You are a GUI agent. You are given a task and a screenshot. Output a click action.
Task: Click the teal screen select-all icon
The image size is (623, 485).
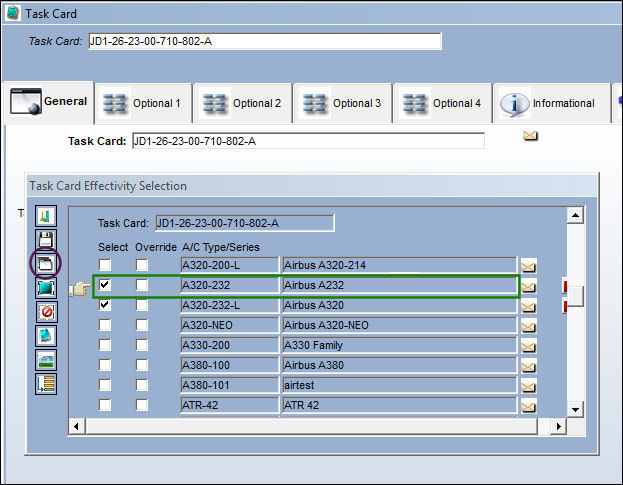tap(46, 288)
